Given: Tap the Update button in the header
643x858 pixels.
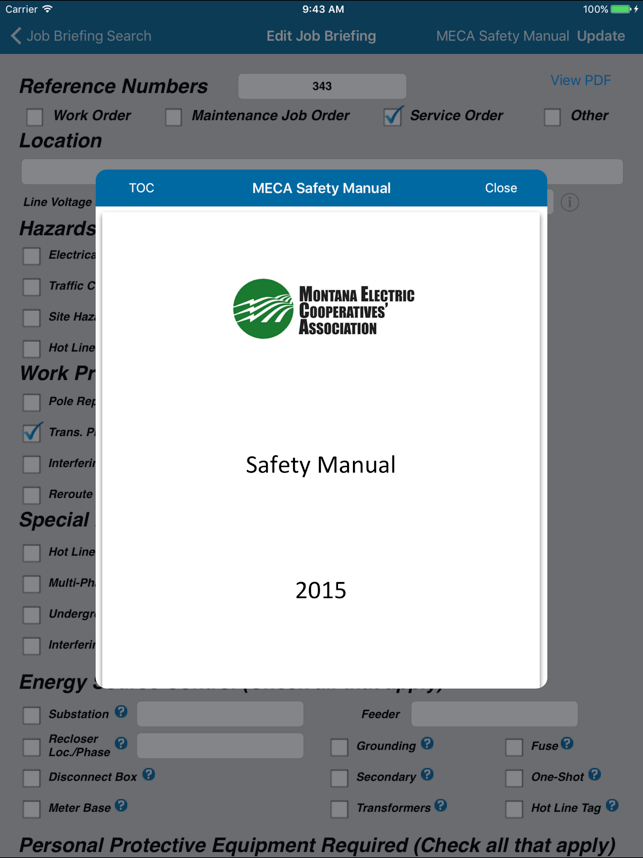Looking at the screenshot, I should point(601,36).
